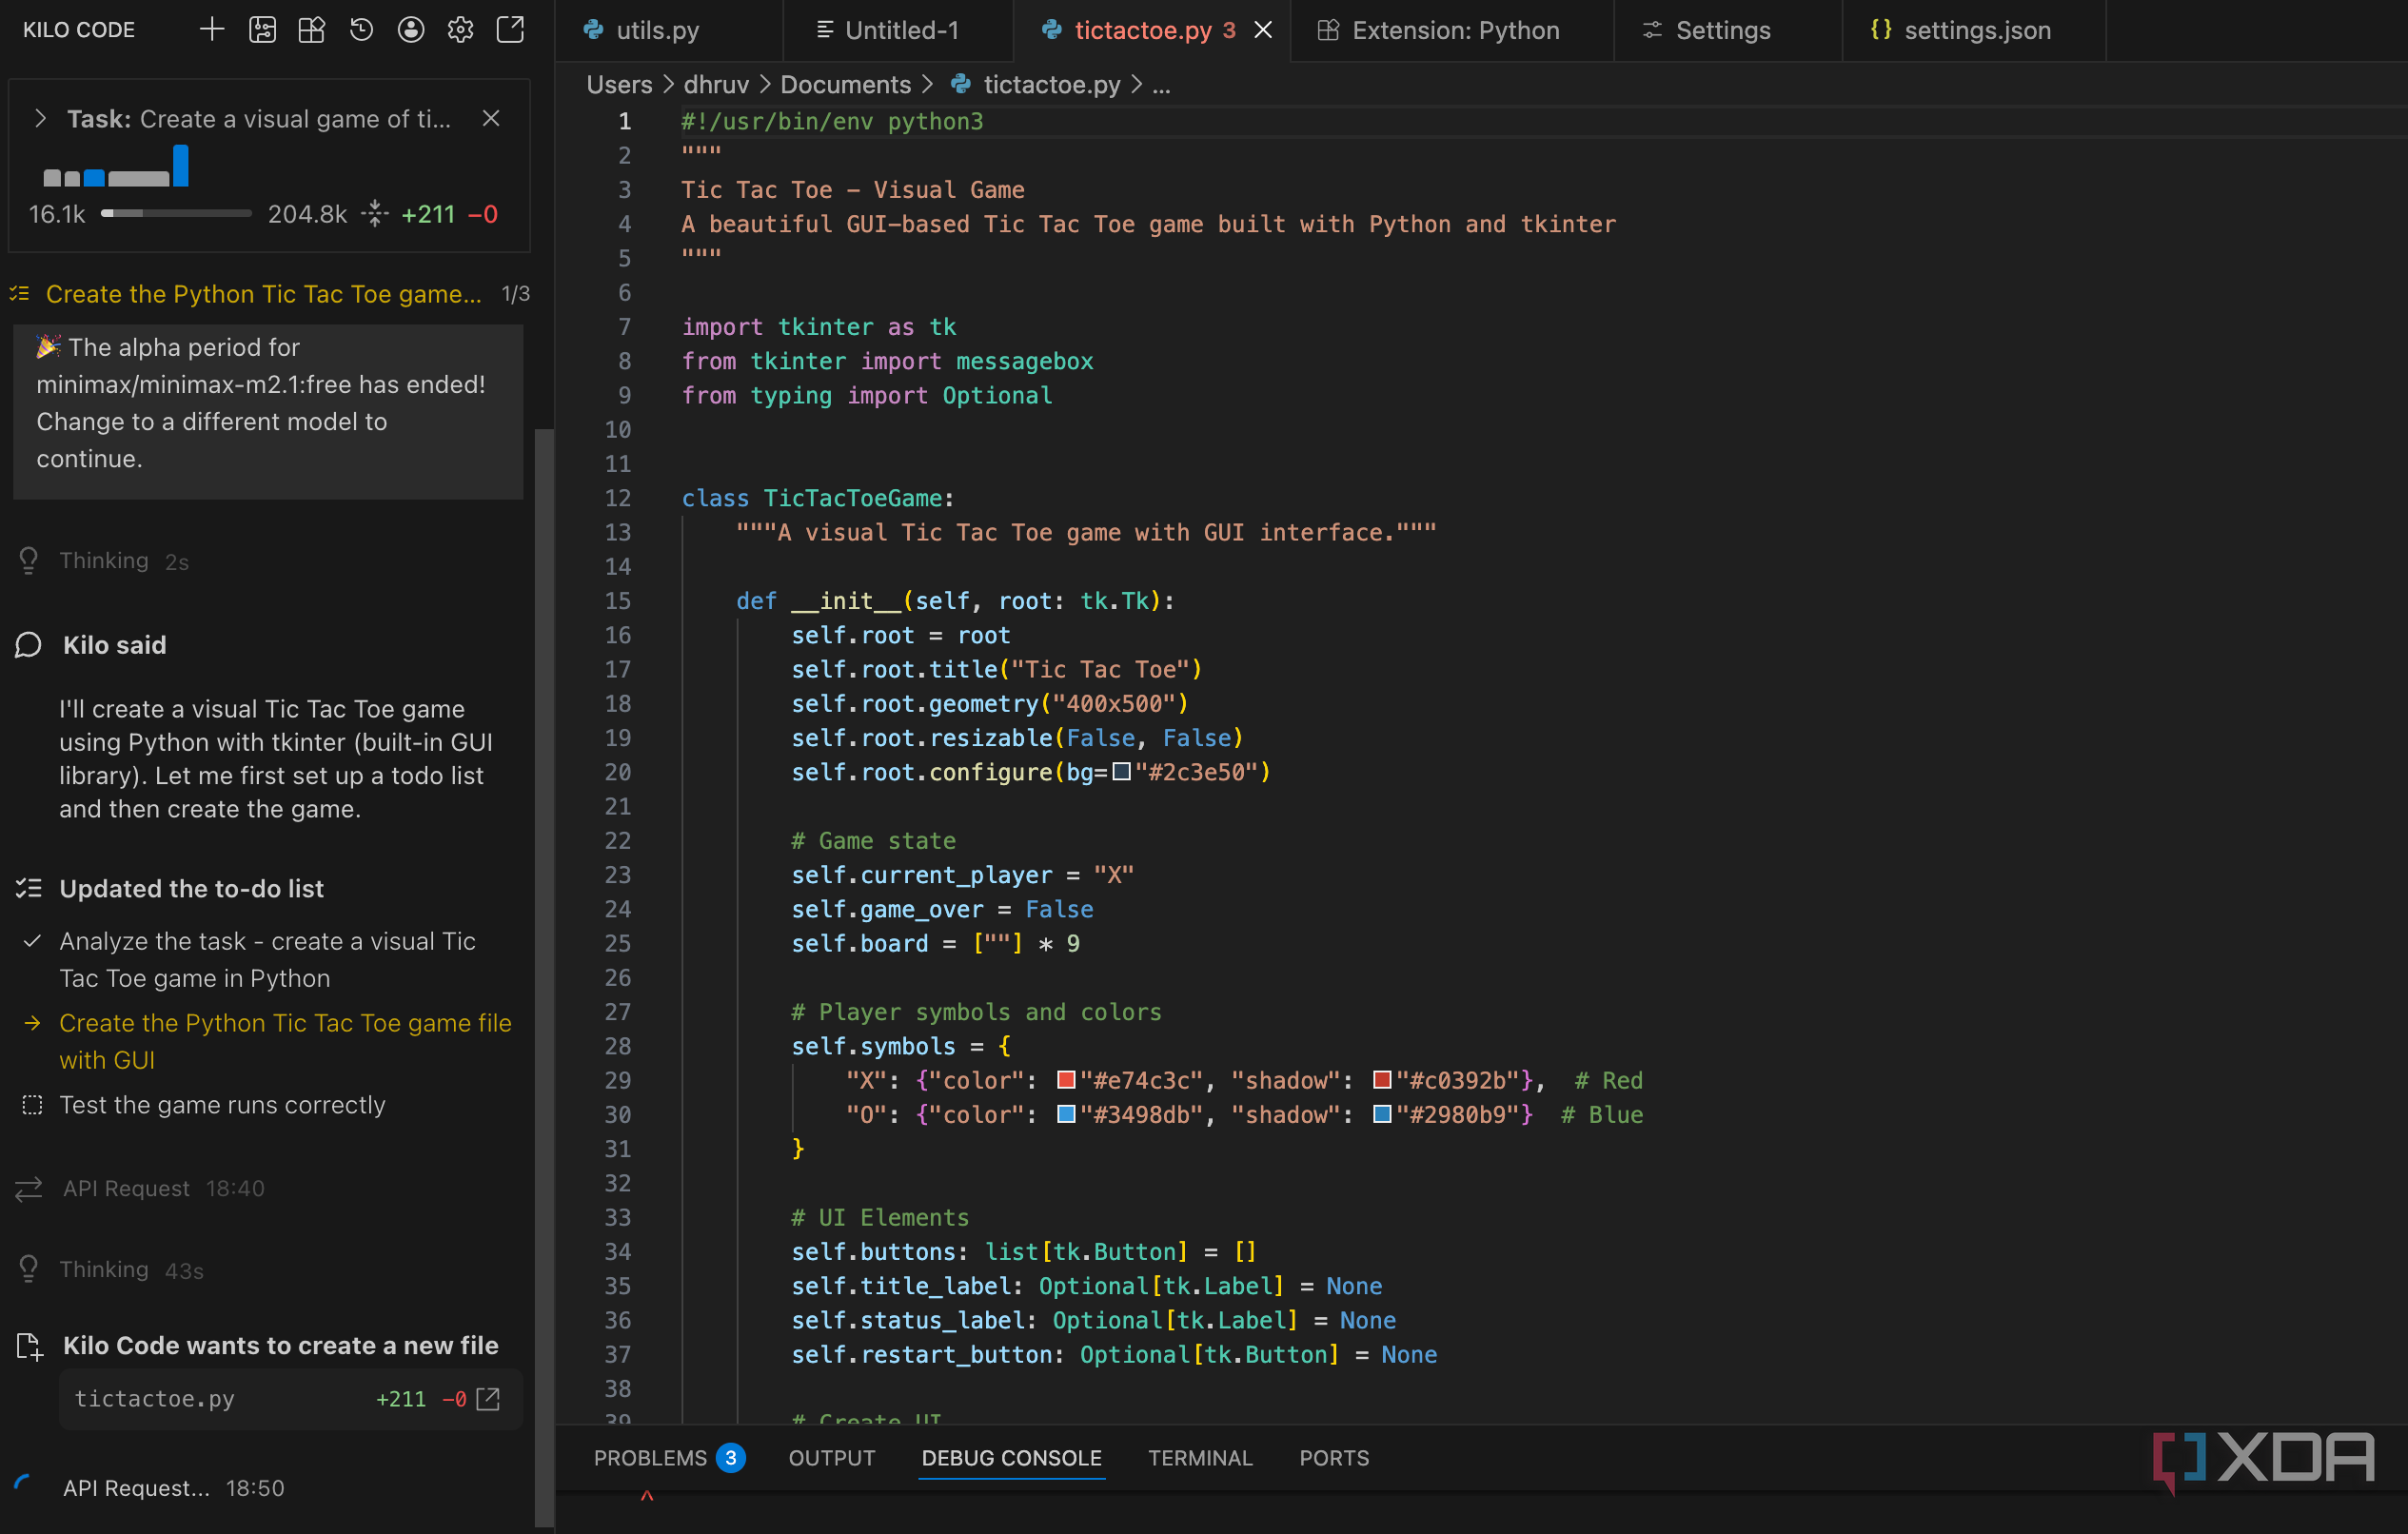Open the Kilo Code profile icon
Screen dimensions: 2408x1534
pos(411,30)
